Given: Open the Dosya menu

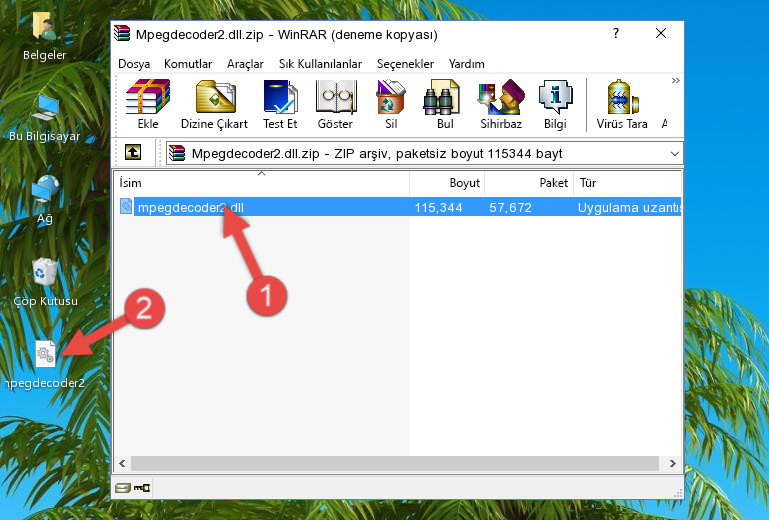Looking at the screenshot, I should click(134, 64).
